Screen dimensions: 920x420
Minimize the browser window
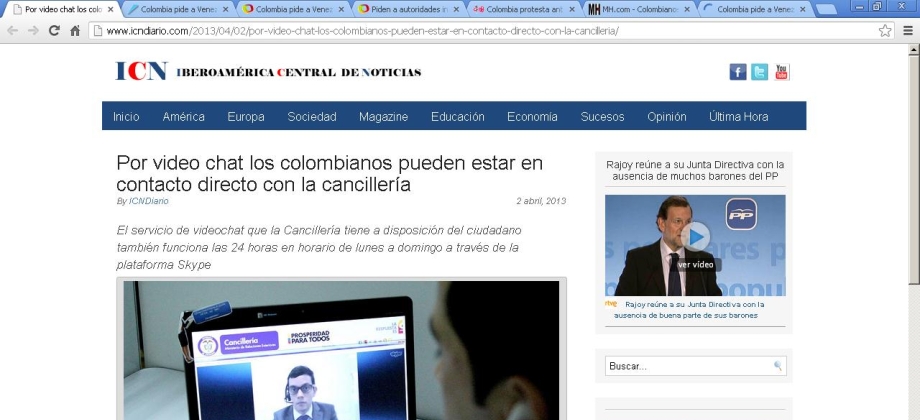click(x=861, y=6)
